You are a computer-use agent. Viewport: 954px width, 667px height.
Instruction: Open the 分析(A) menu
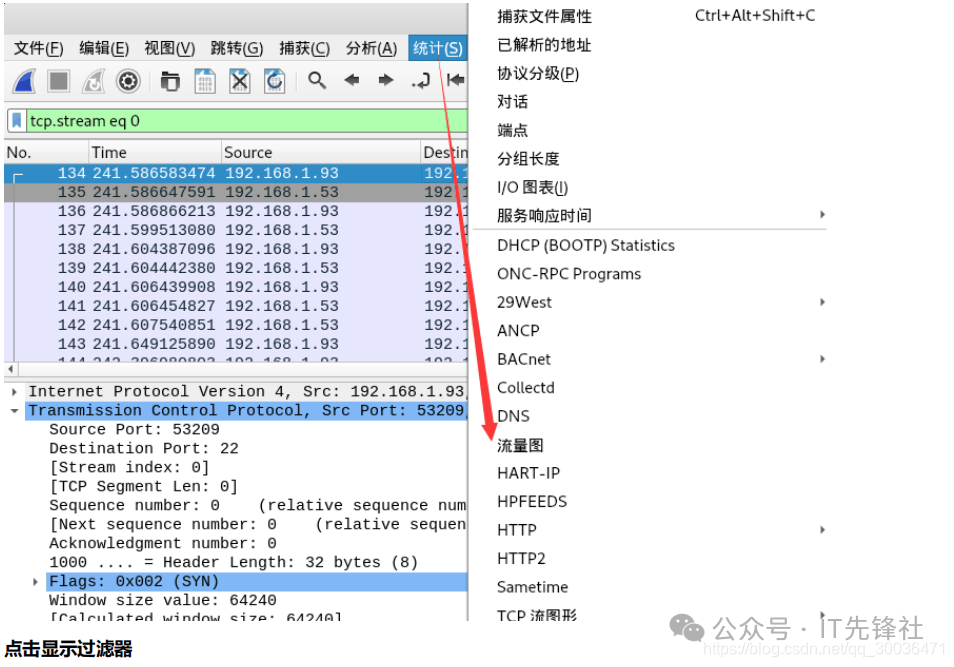[x=371, y=48]
